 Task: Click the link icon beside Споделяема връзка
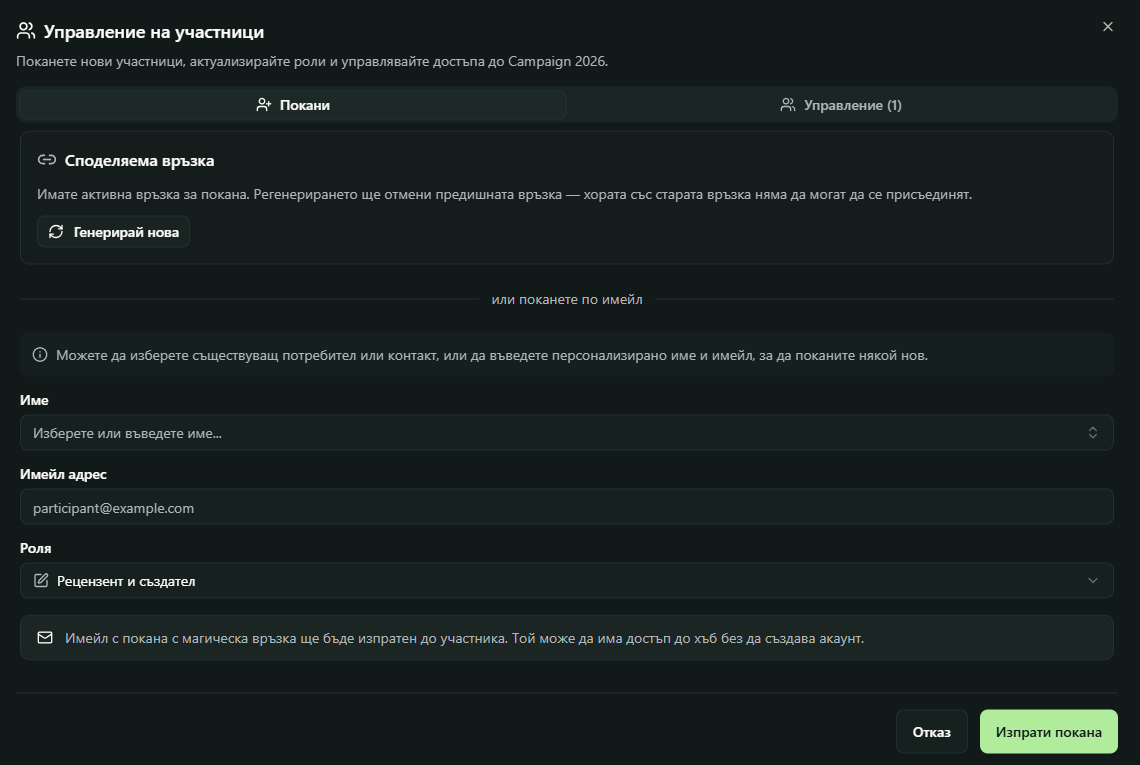pyautogui.click(x=46, y=160)
